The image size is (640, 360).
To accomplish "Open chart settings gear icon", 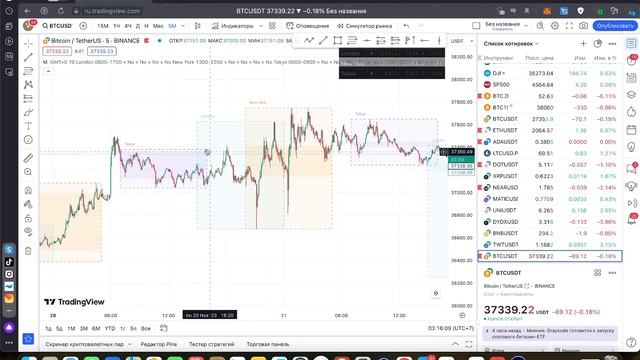I will (x=555, y=26).
